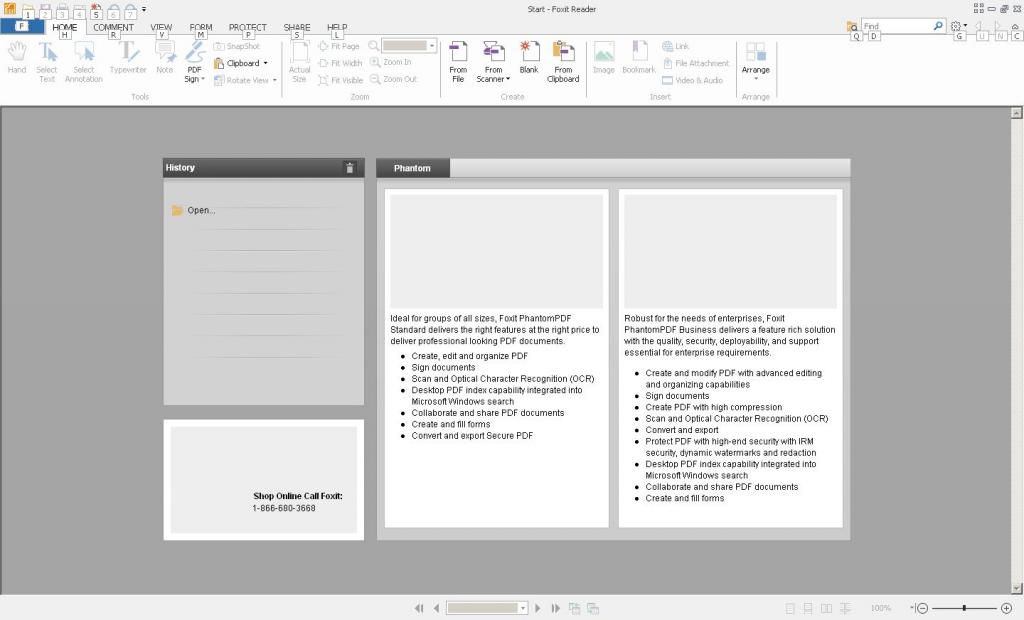Clear History with the trash icon
This screenshot has width=1024, height=620.
coord(349,168)
